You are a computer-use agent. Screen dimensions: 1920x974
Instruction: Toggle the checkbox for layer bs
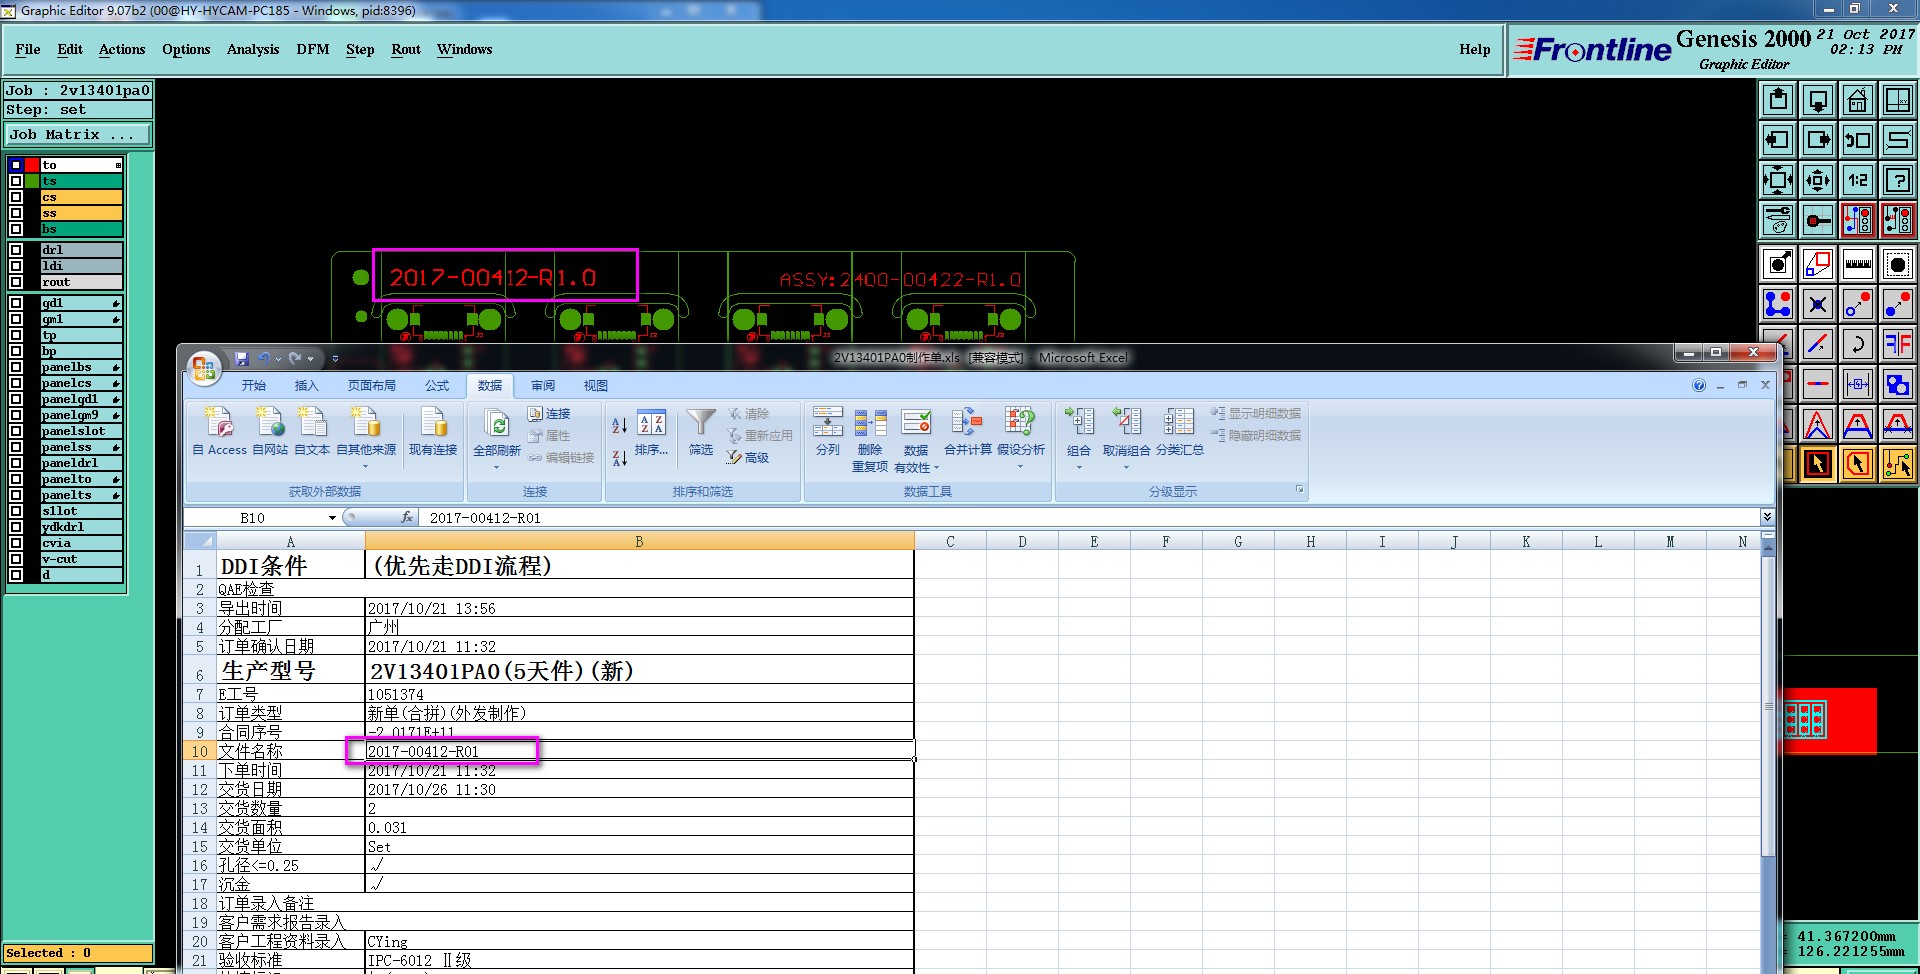(16, 229)
